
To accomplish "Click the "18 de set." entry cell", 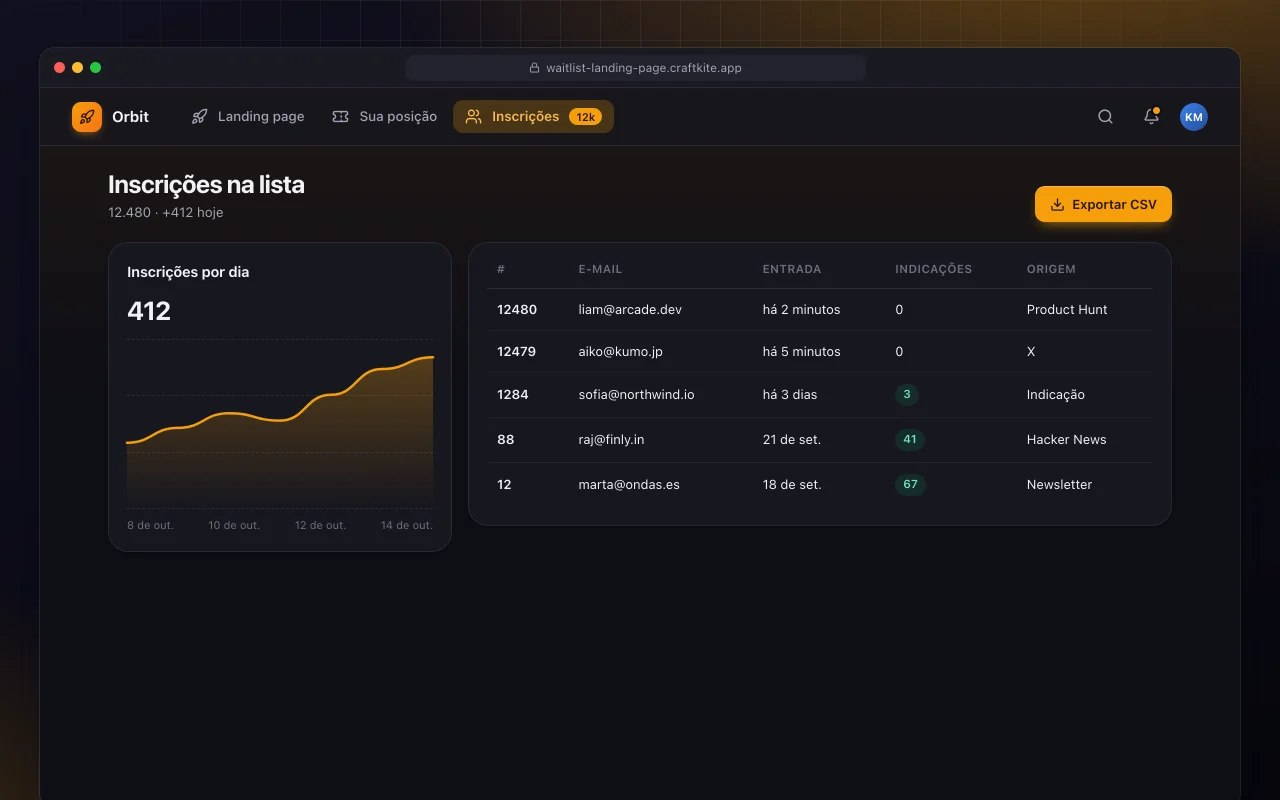I will pyautogui.click(x=792, y=484).
